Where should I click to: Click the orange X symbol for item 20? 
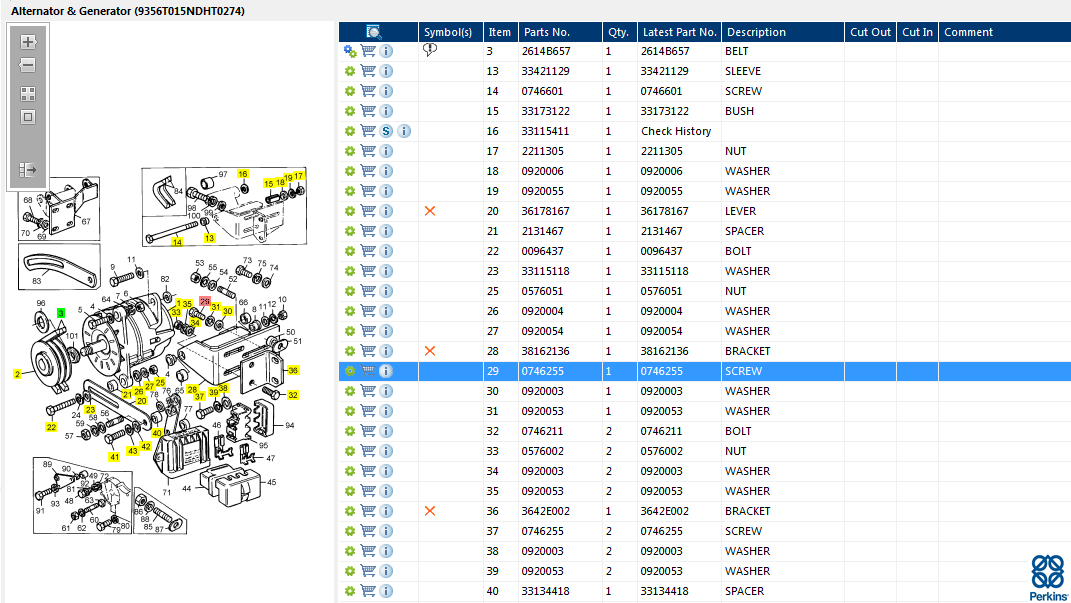point(430,211)
